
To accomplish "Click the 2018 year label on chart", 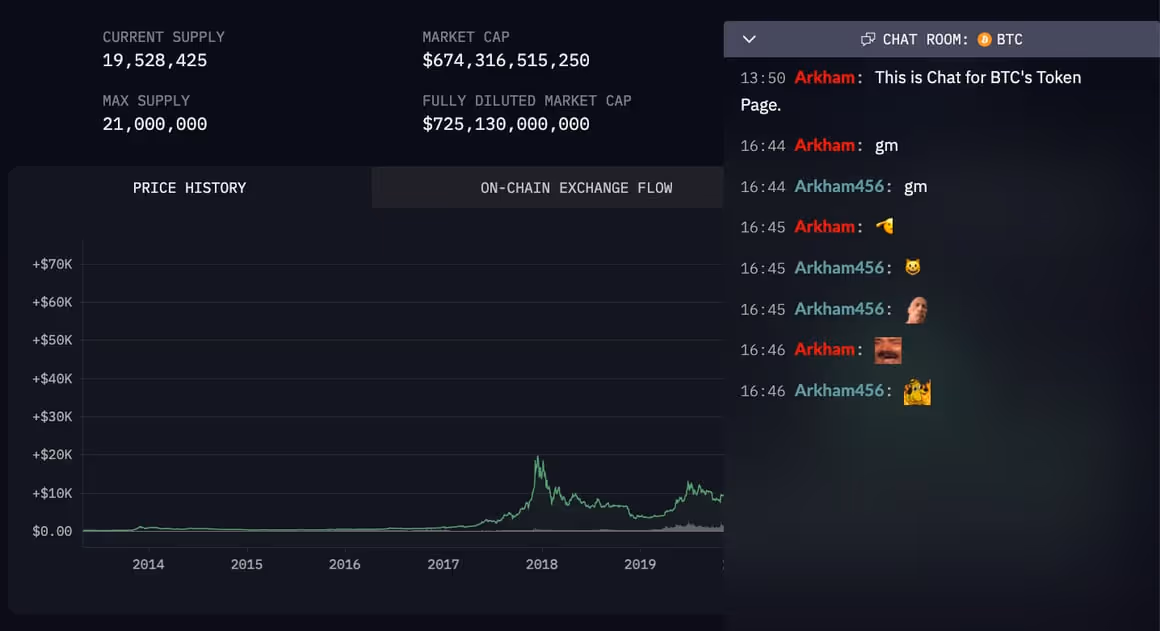I will pos(542,564).
